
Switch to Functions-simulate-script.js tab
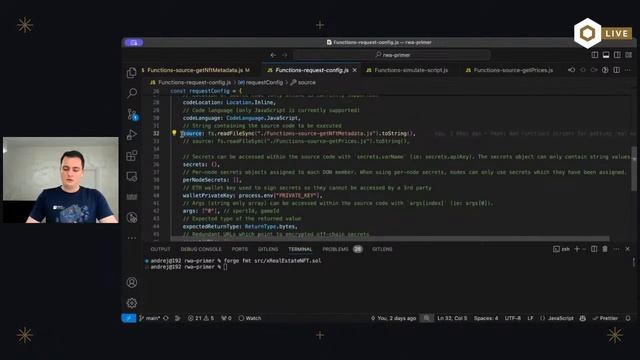407,70
